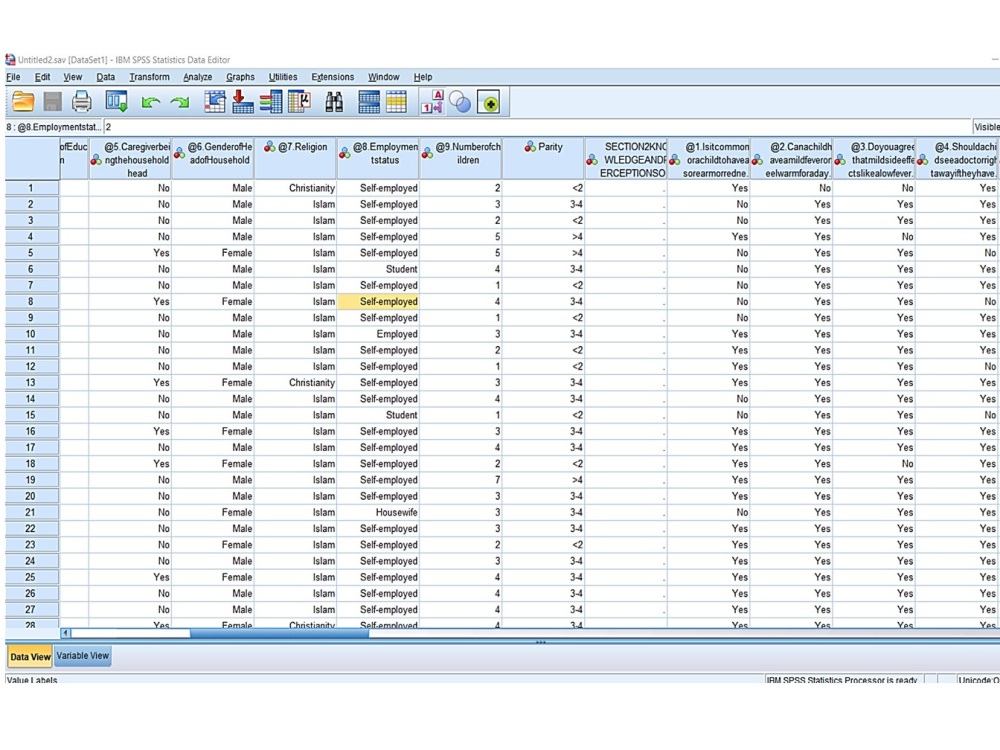Image resolution: width=1000 pixels, height=750 pixels.
Task: Select the Split File toolbar icon
Action: coord(369,102)
